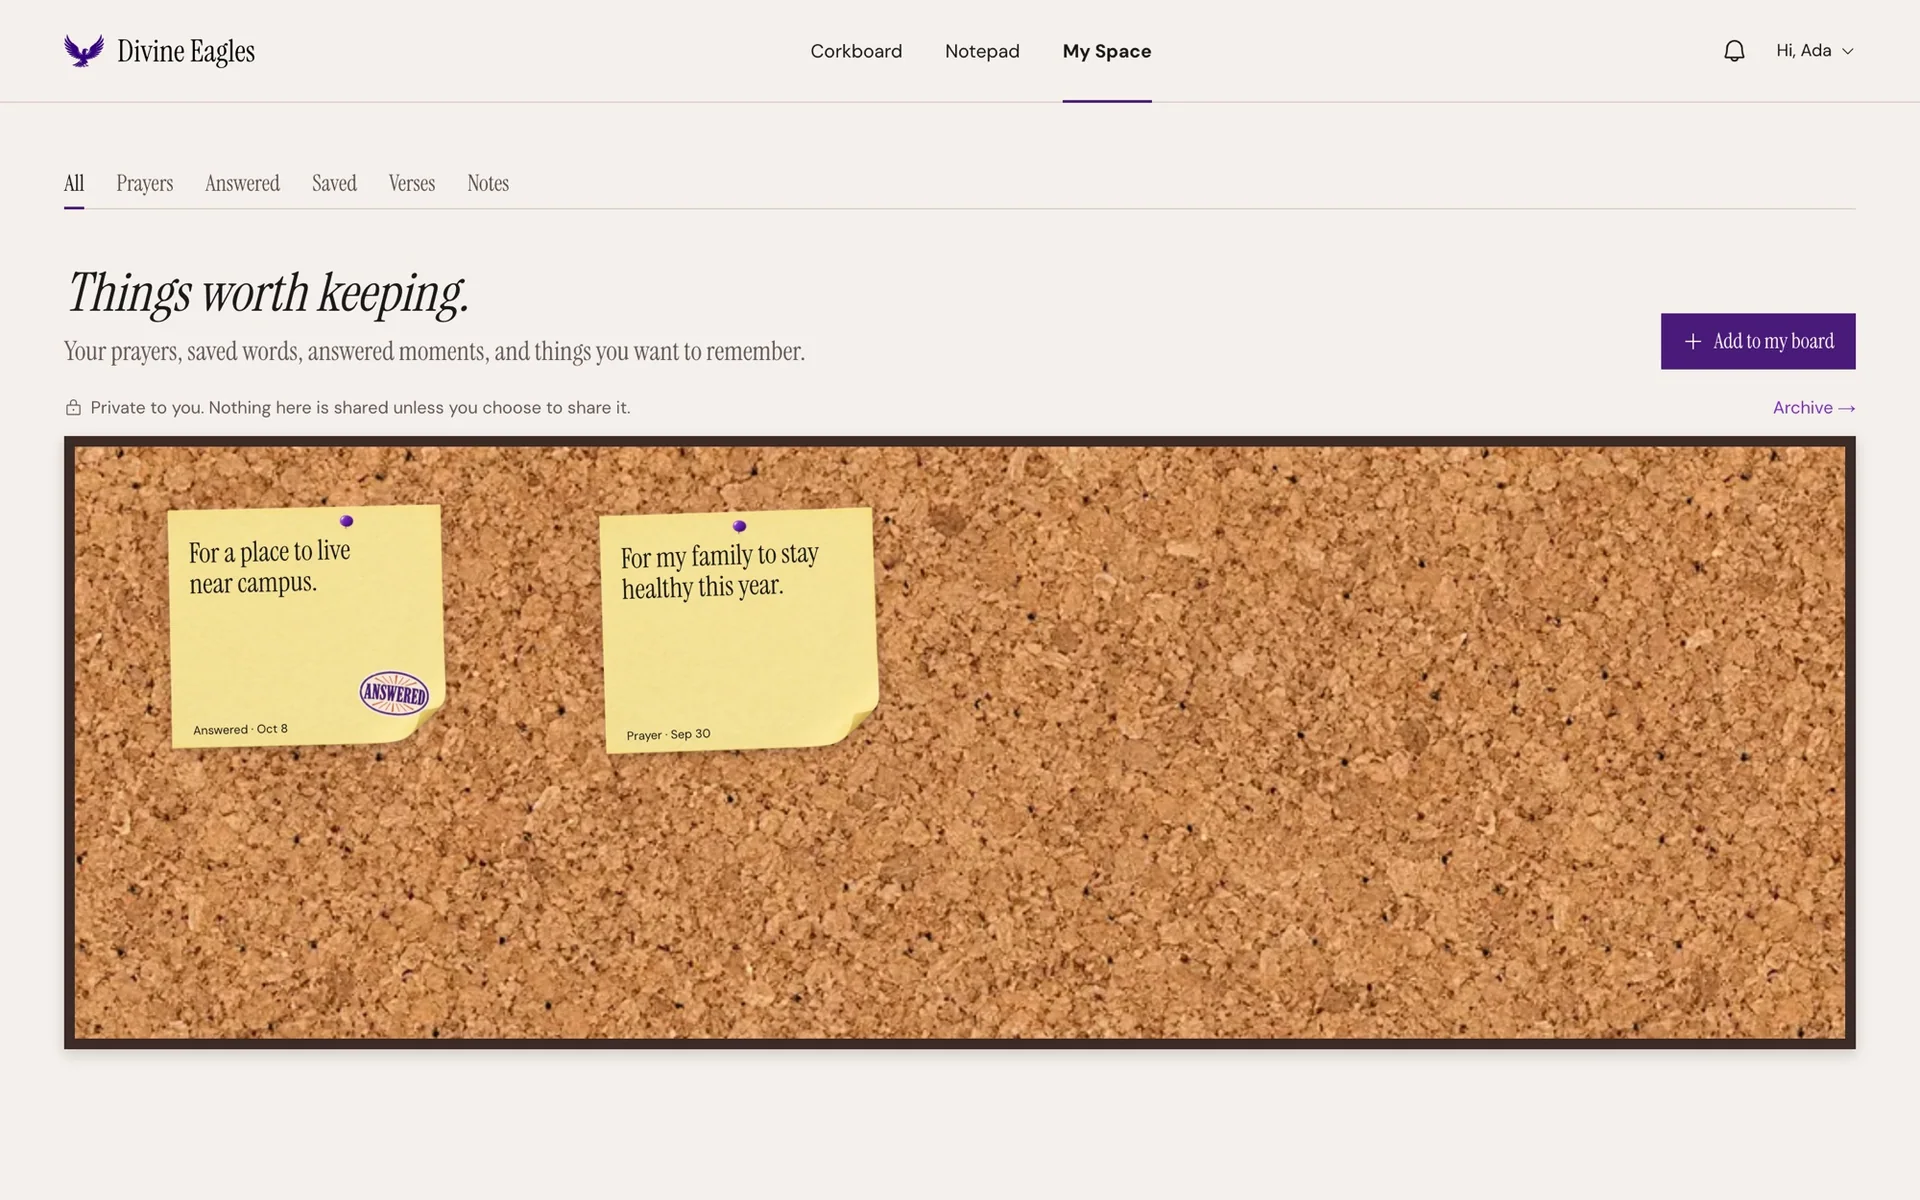Show the Answered tab

point(243,184)
